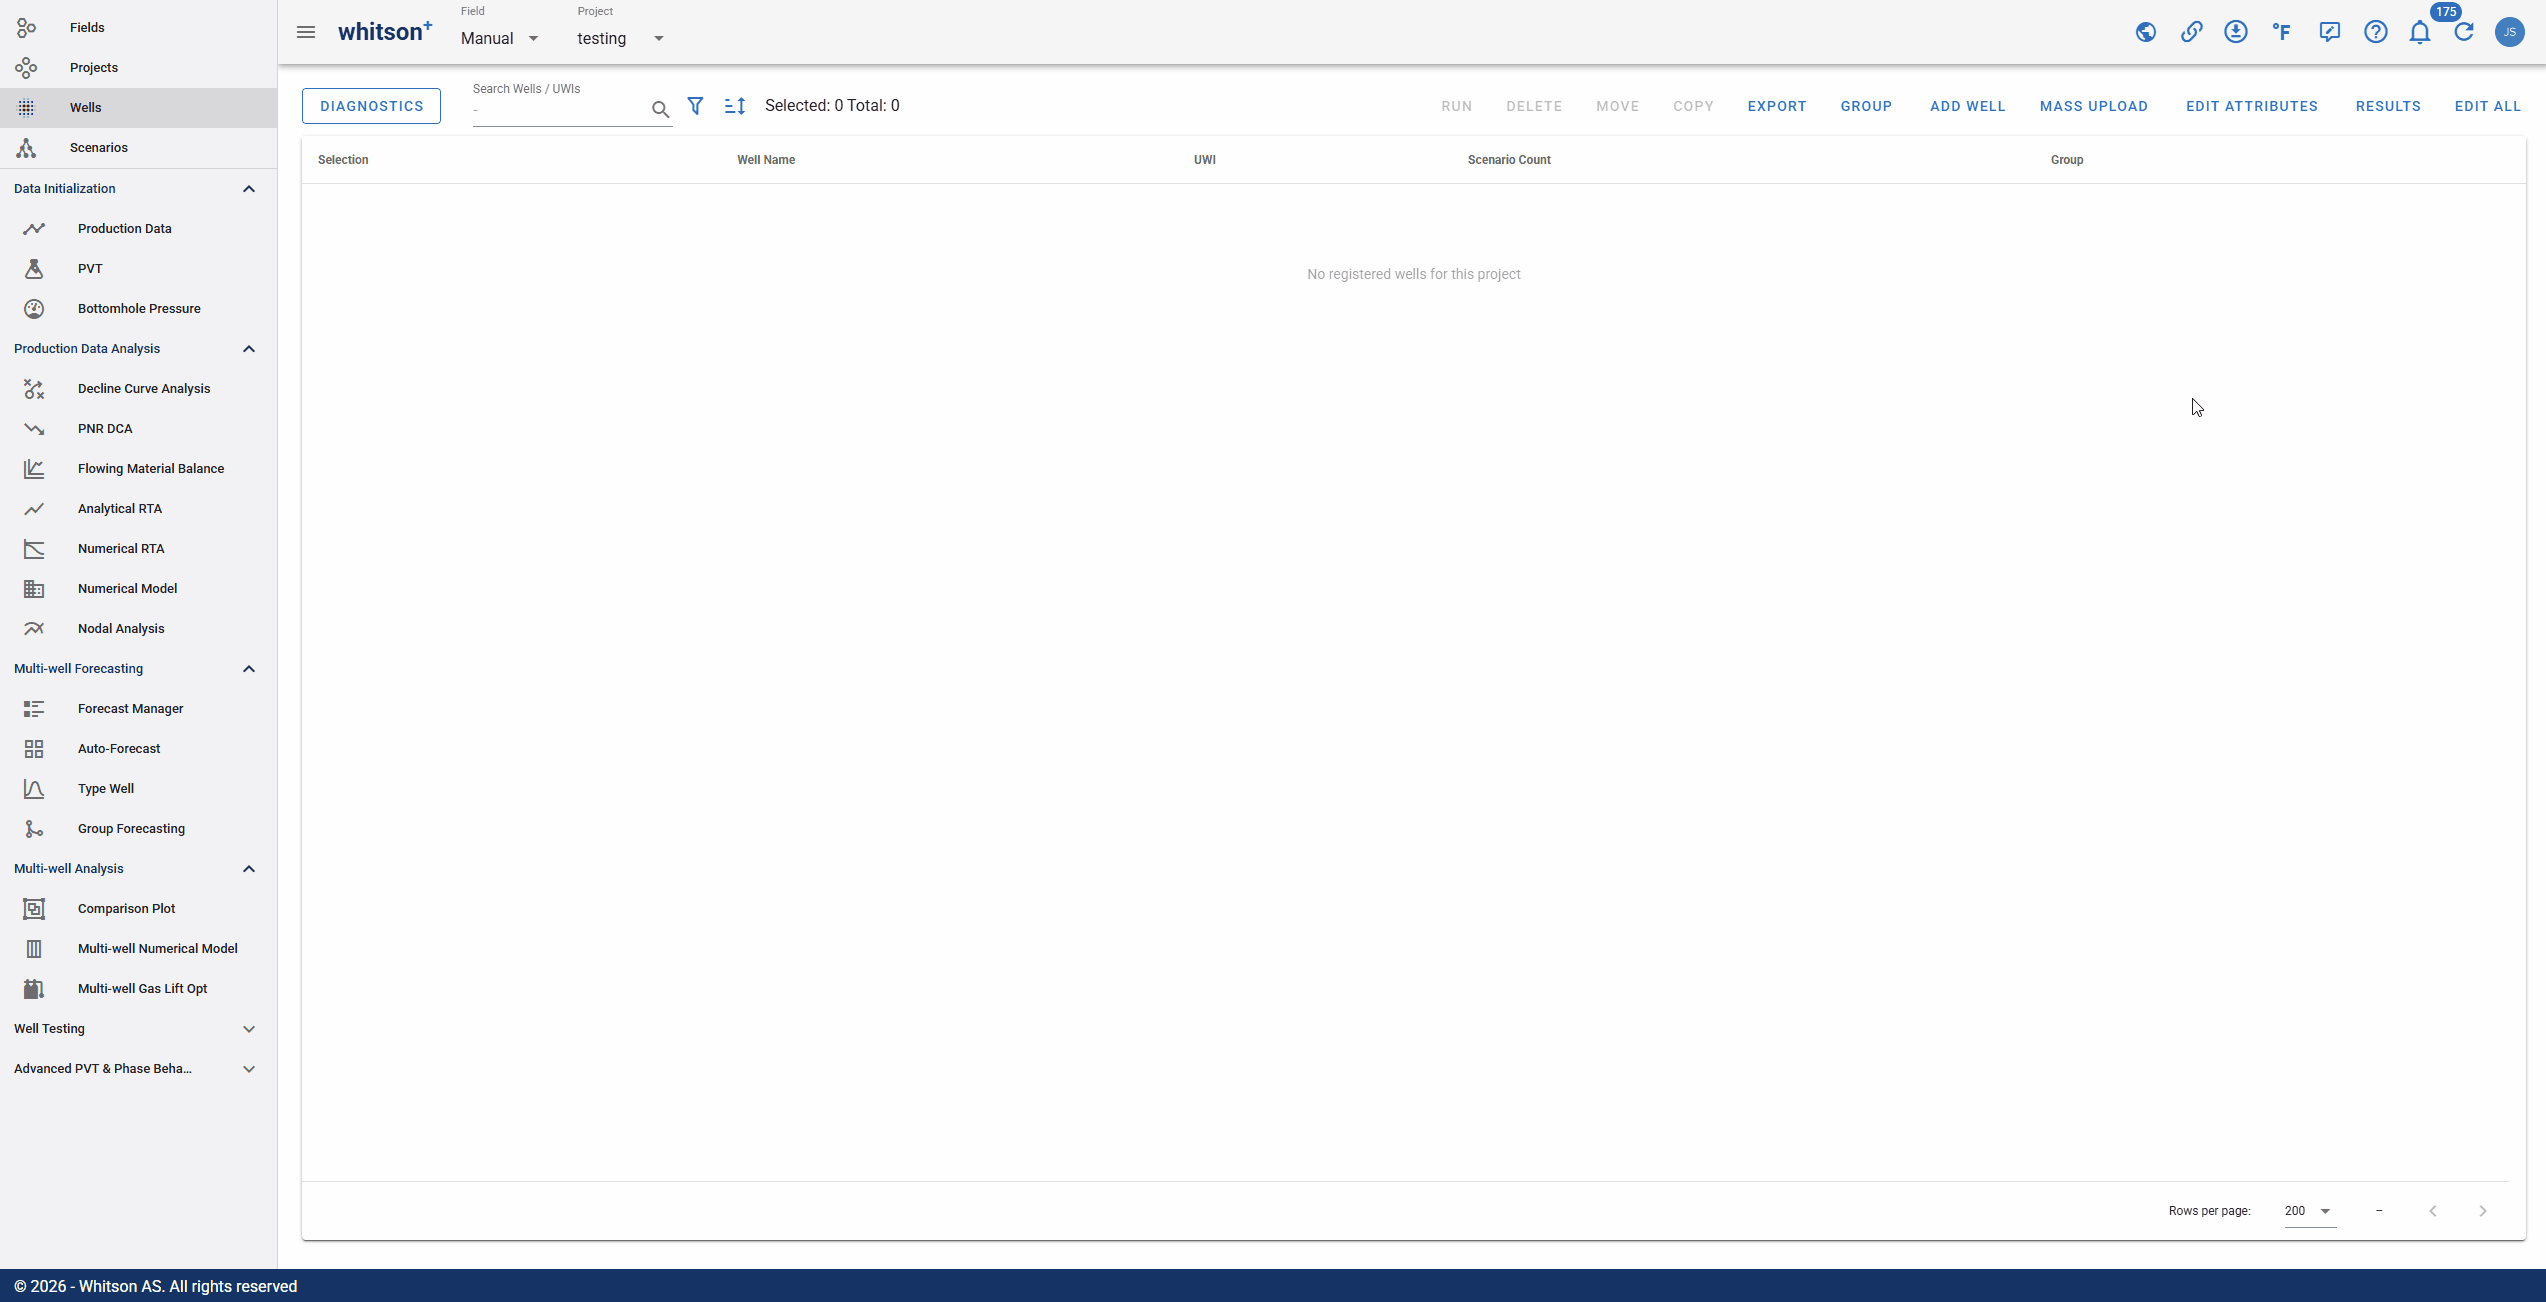Click the DIAGNOSTICS button

click(371, 106)
